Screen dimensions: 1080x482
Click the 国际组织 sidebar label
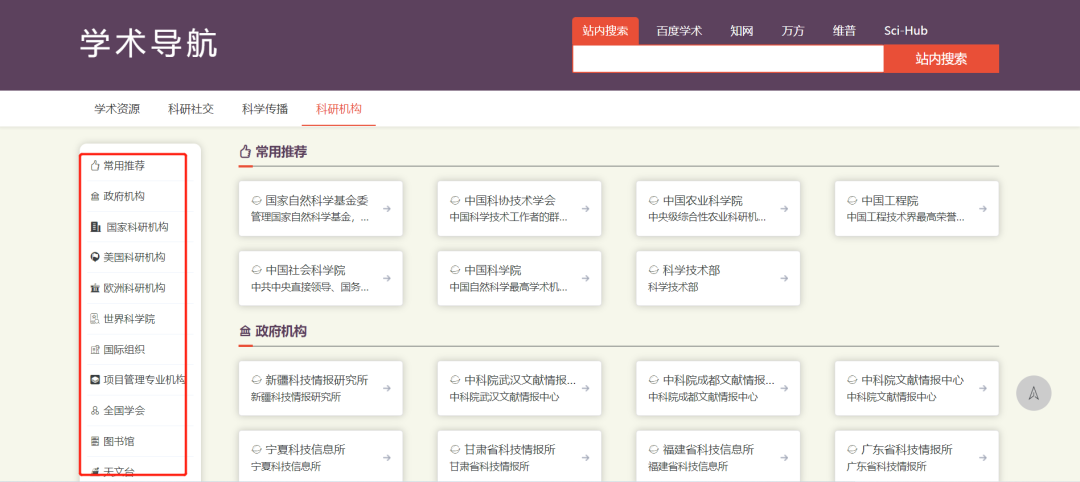point(124,349)
